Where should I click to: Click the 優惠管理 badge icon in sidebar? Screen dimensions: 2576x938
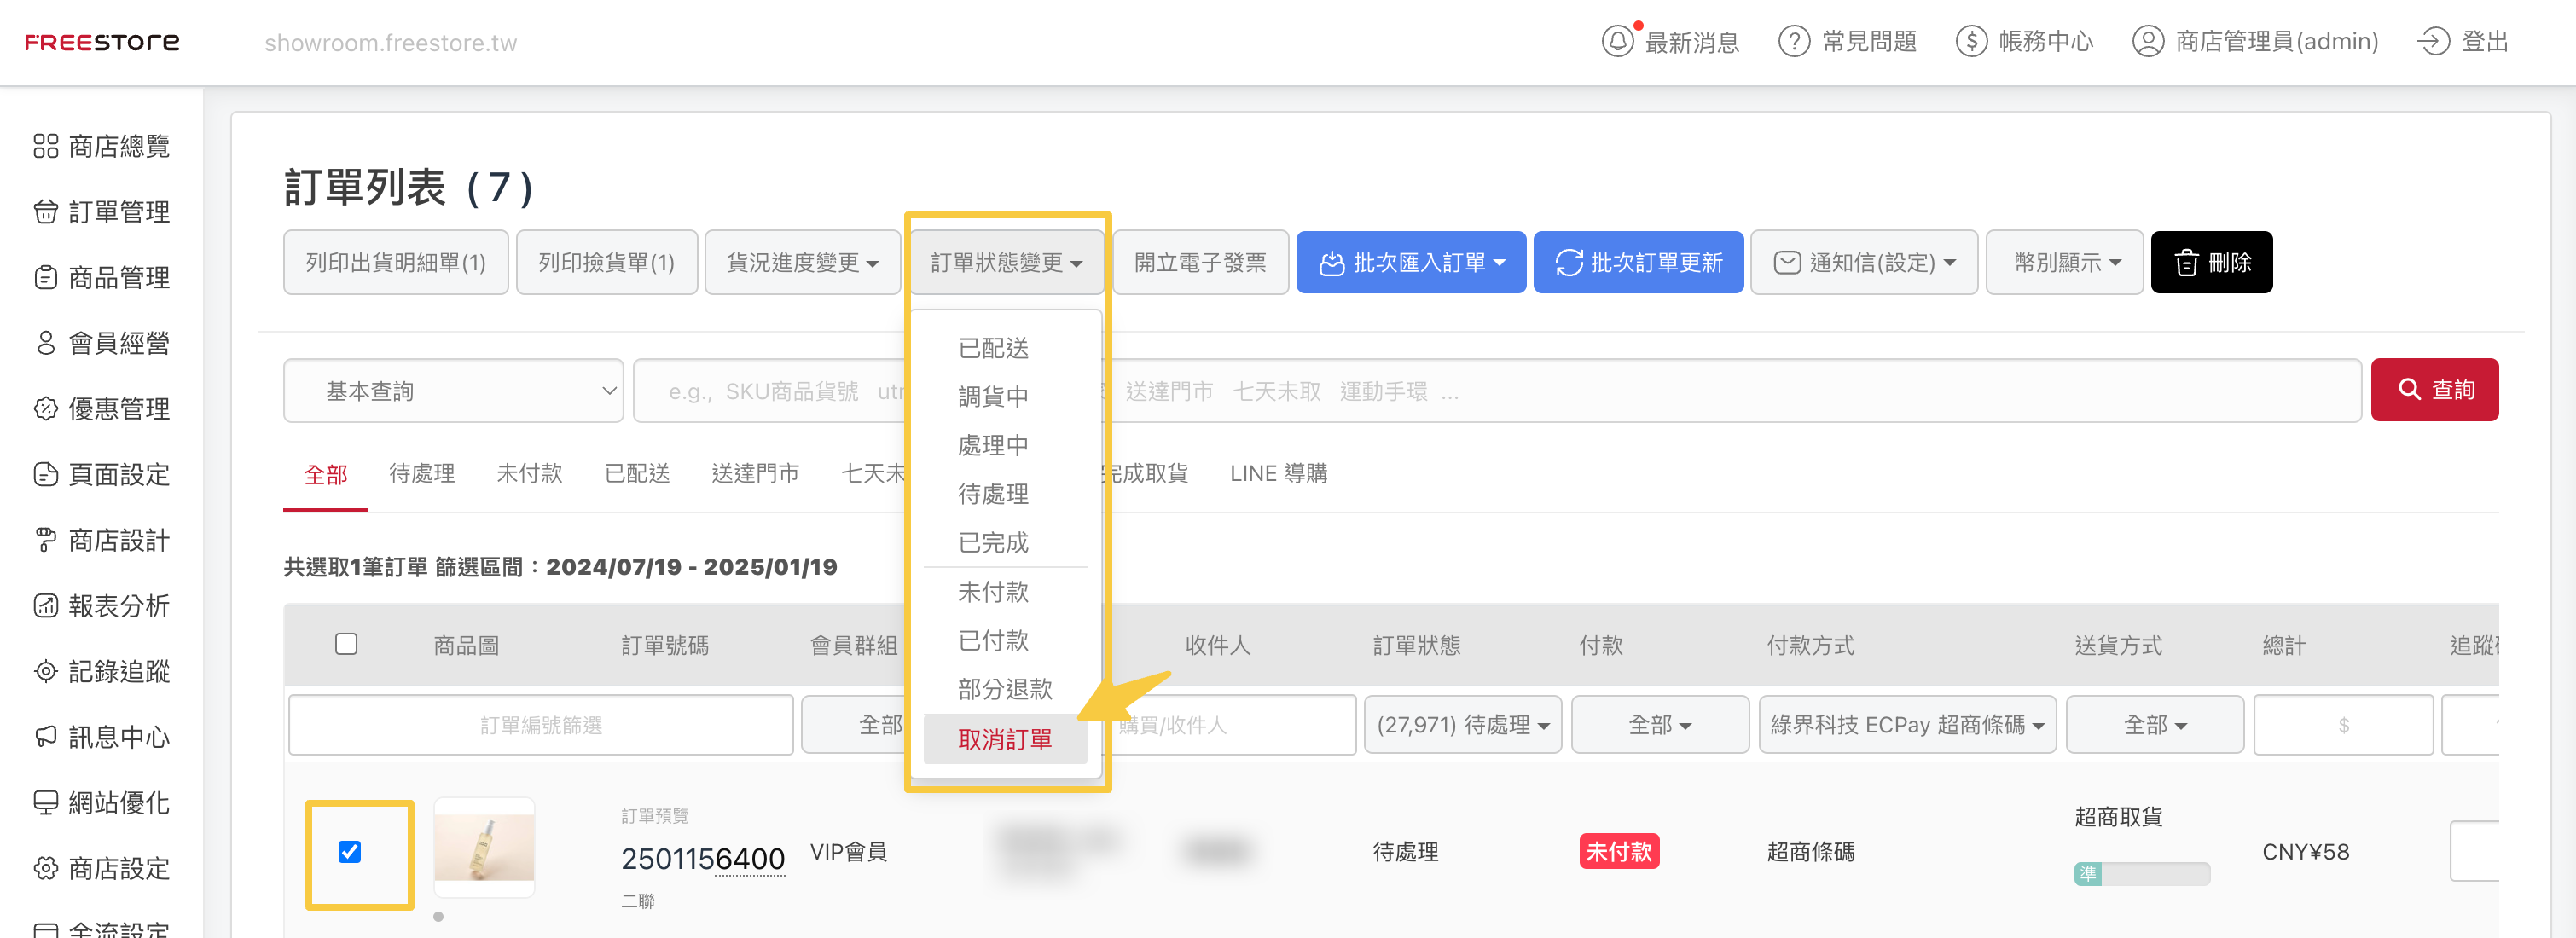[x=46, y=408]
